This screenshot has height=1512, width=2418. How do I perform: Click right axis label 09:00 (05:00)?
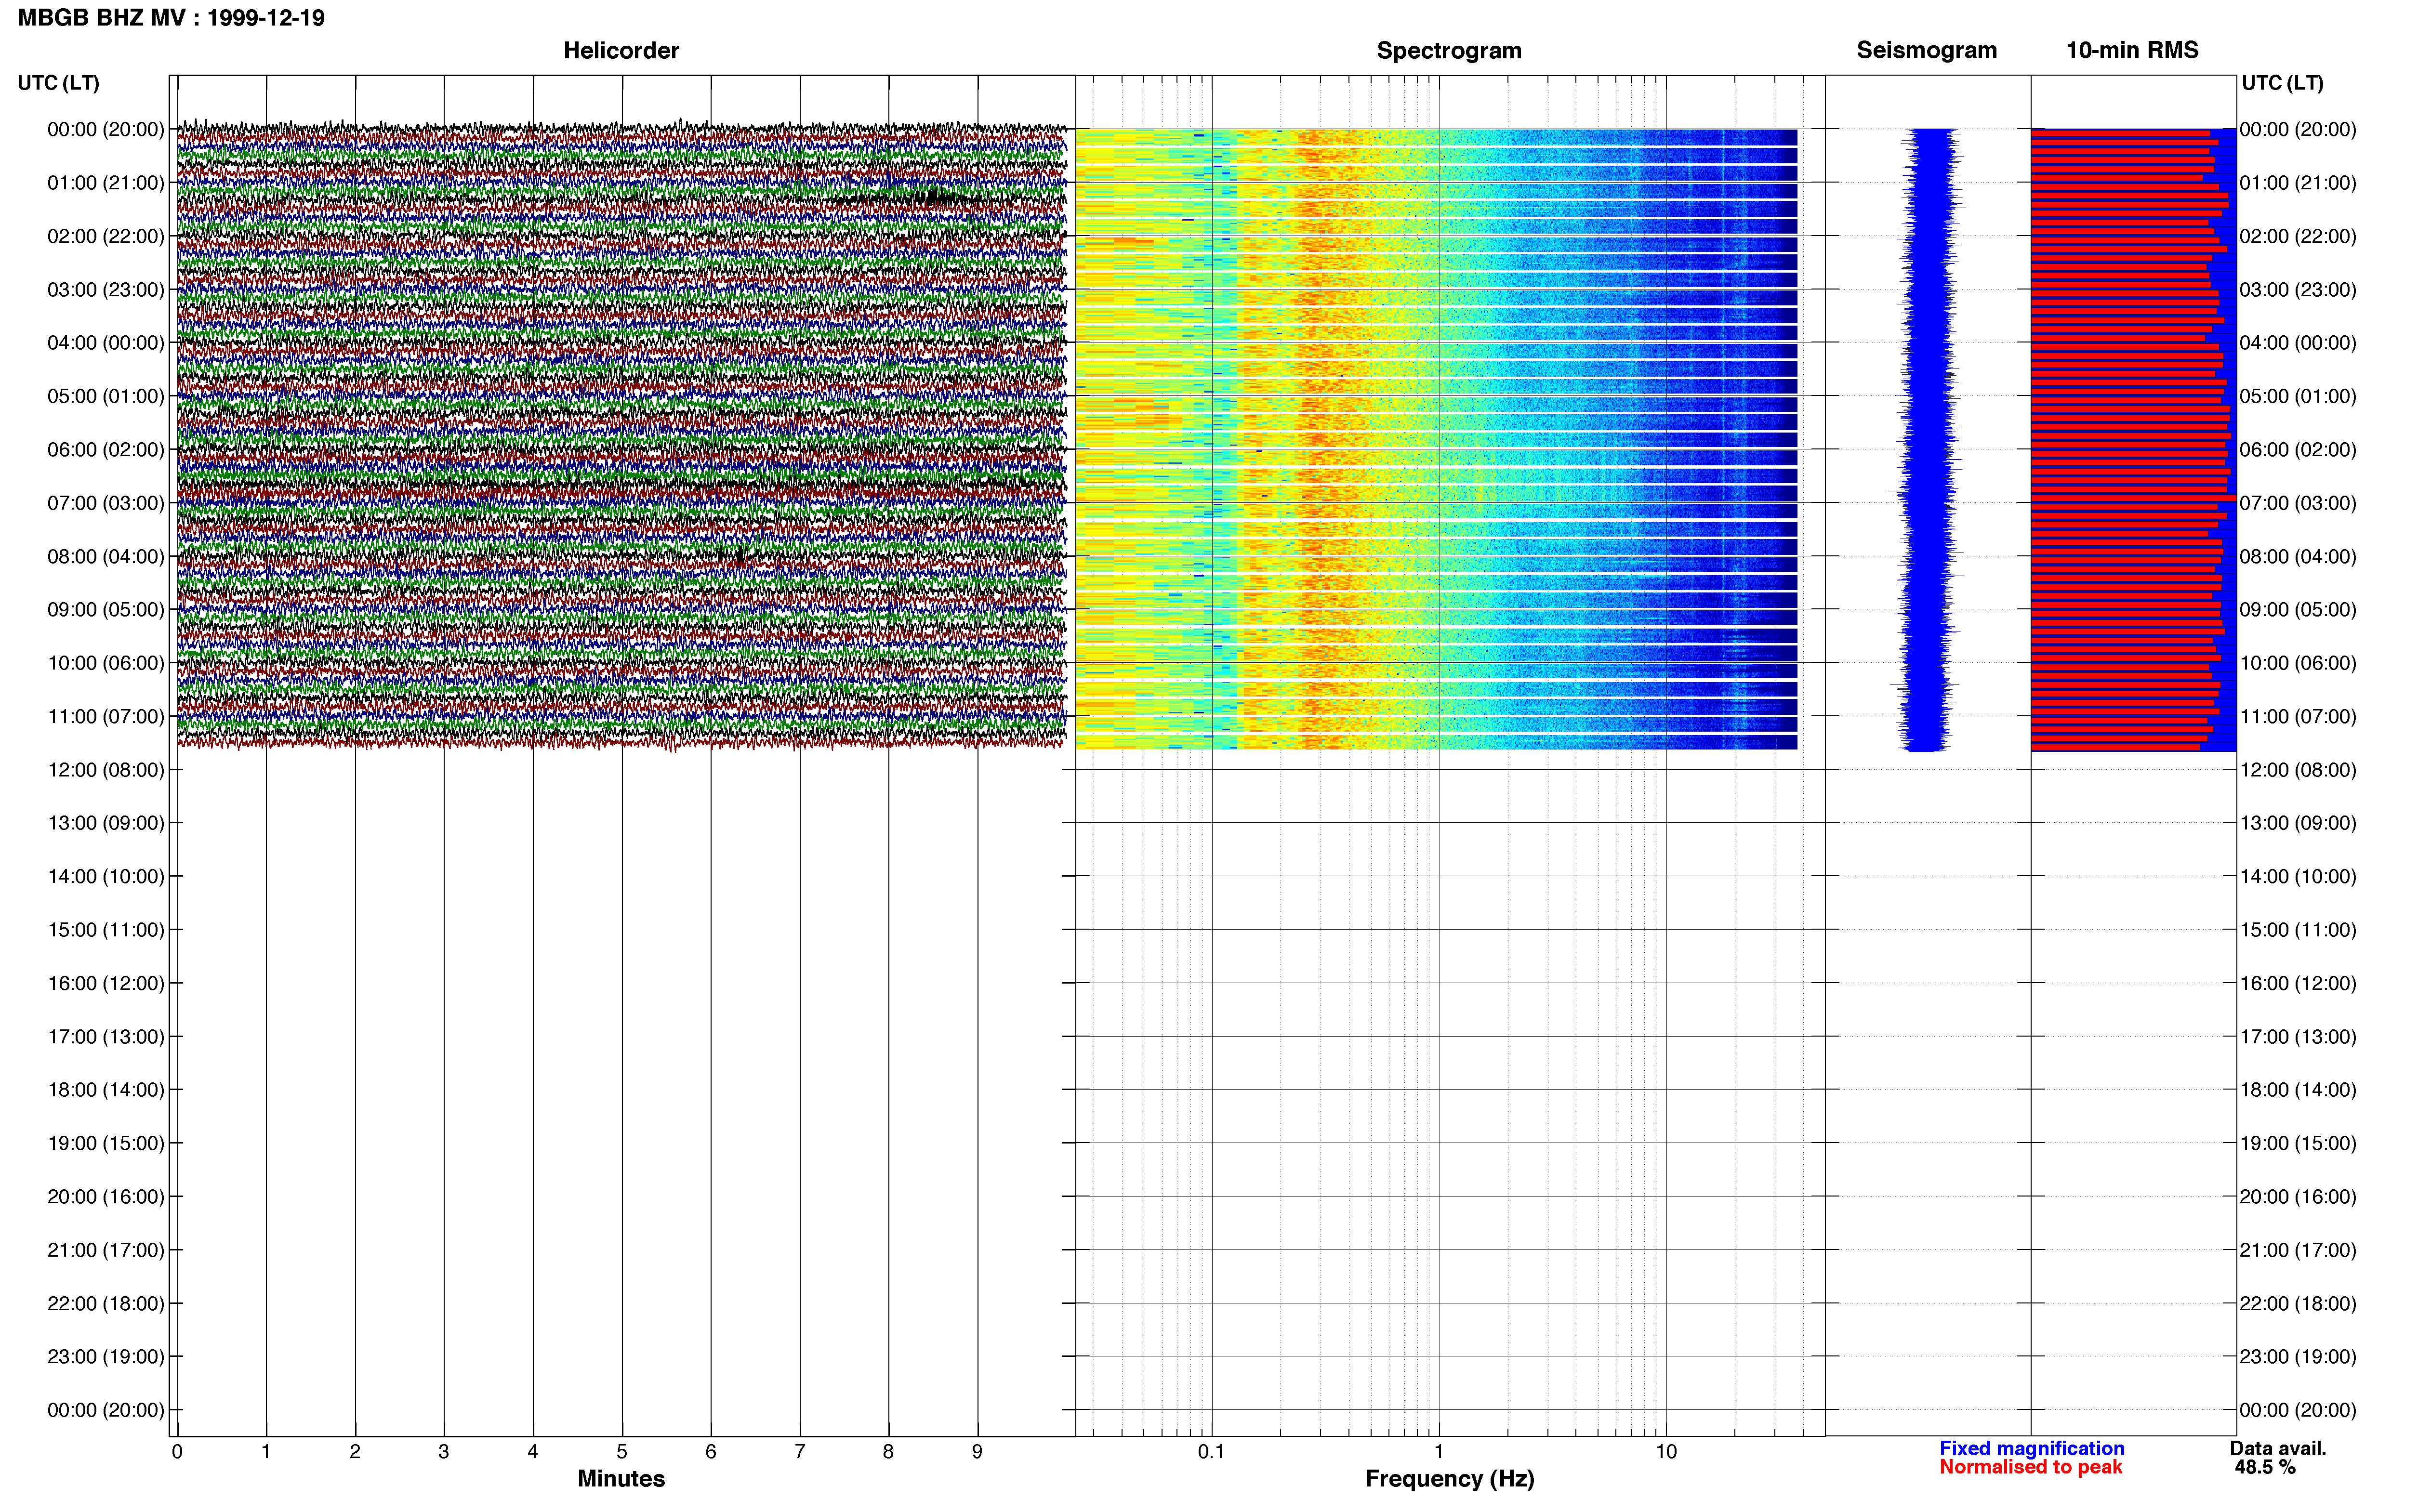[x=2298, y=610]
